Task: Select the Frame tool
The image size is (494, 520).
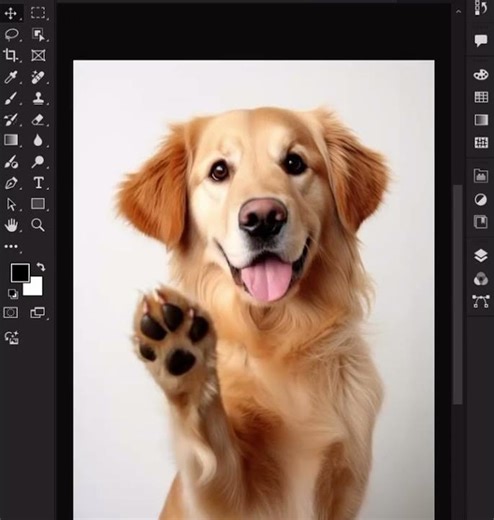Action: click(38, 55)
